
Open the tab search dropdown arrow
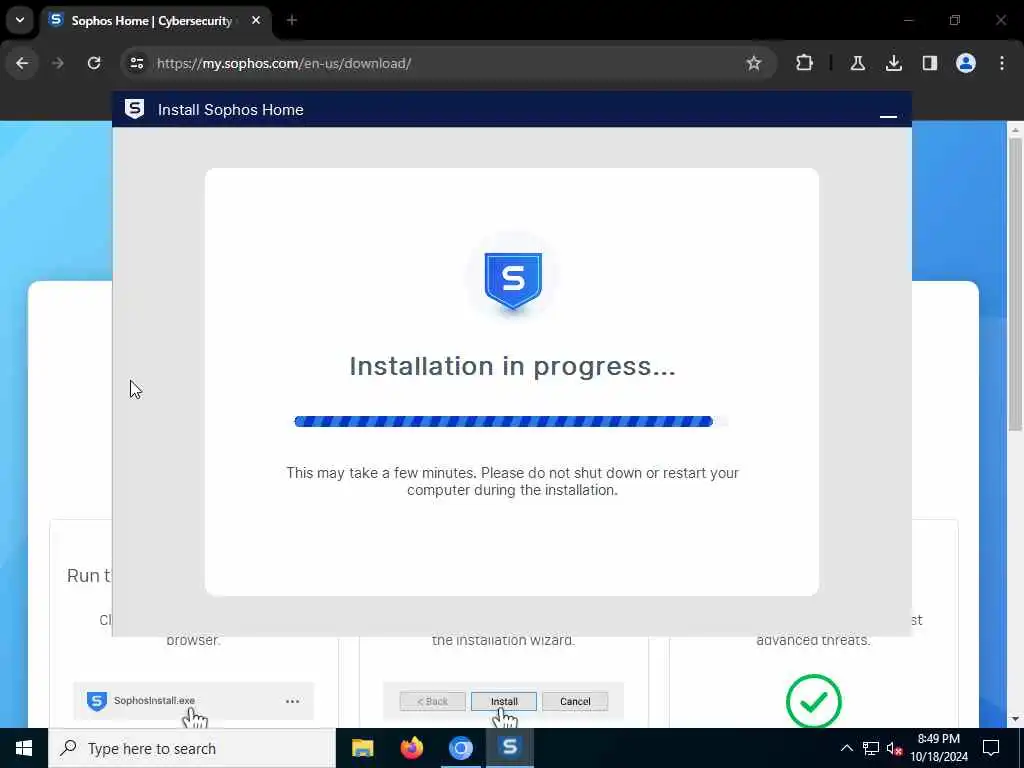tap(20, 20)
